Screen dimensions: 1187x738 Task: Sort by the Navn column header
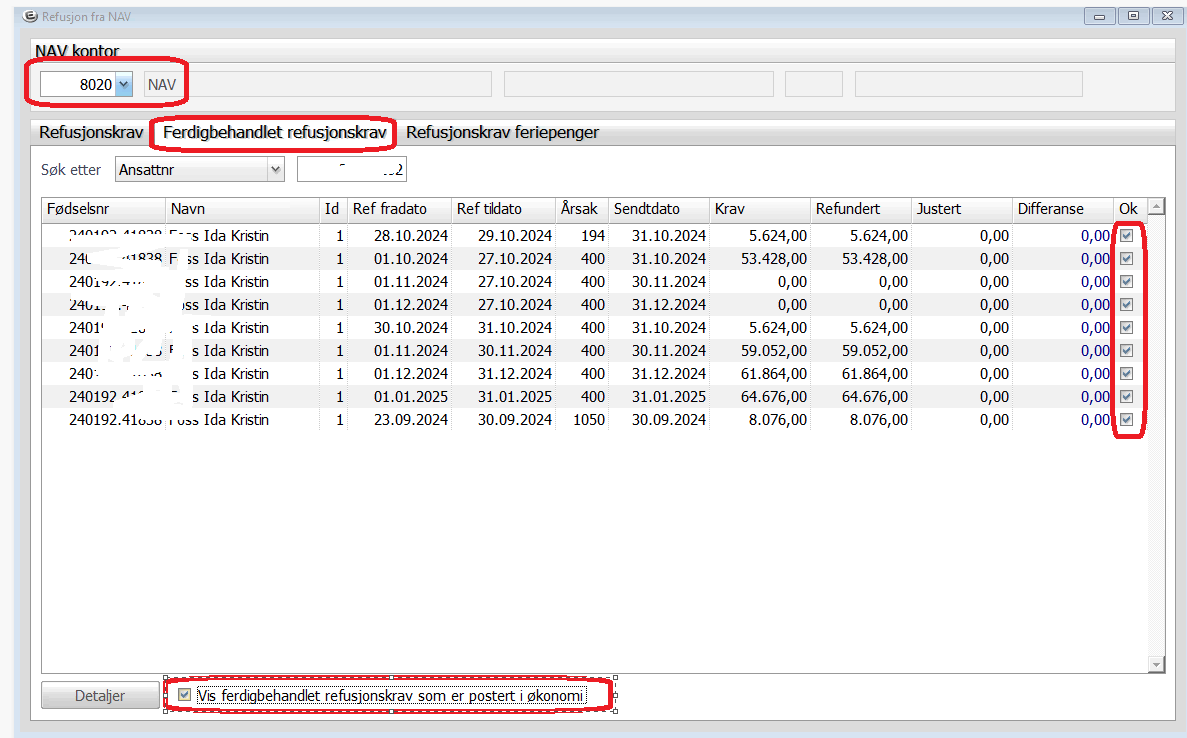[x=242, y=209]
